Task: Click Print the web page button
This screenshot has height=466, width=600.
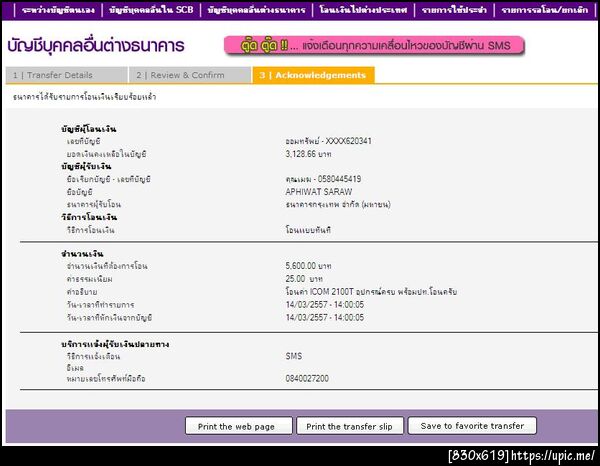Action: click(238, 426)
